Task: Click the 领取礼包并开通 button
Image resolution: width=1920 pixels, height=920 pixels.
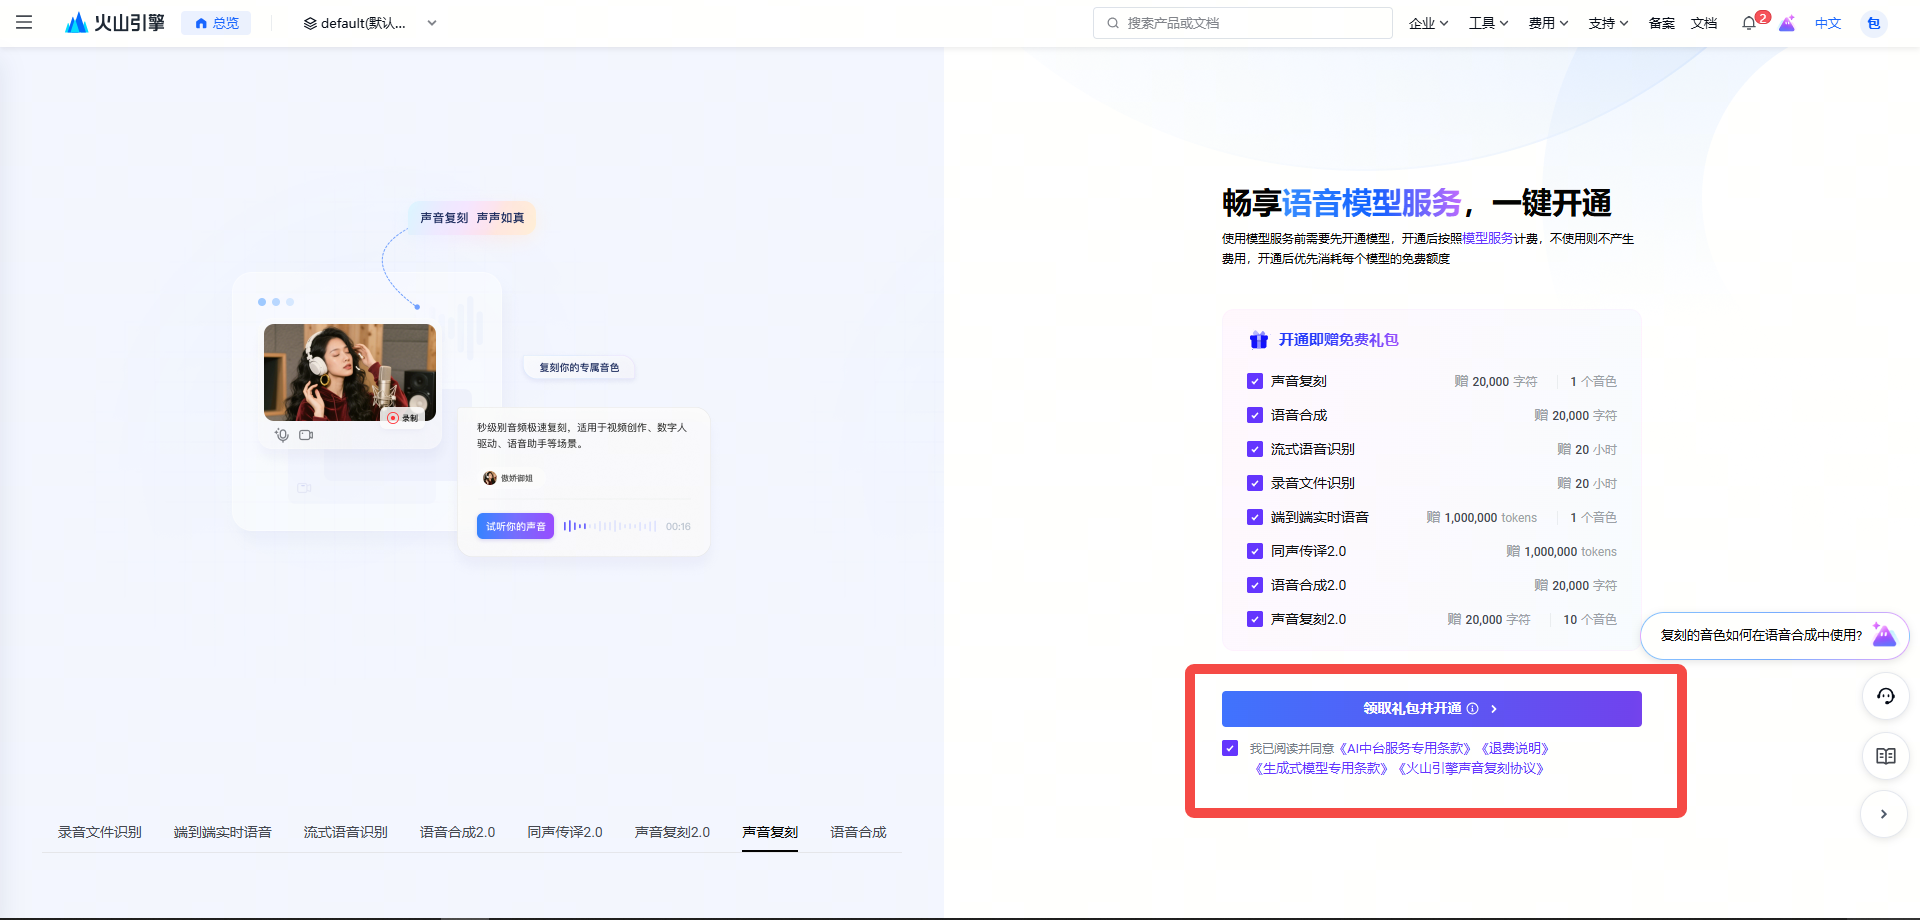Action: tap(1431, 709)
